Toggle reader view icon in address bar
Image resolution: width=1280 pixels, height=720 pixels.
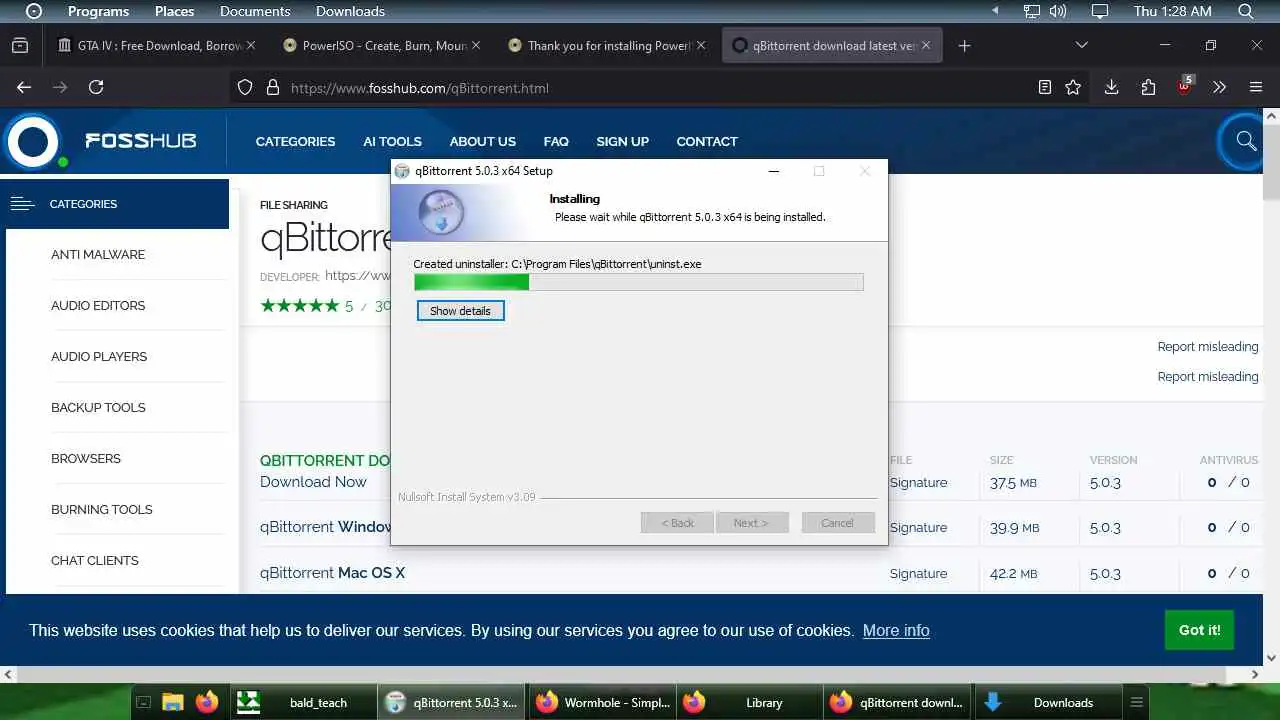point(1045,87)
